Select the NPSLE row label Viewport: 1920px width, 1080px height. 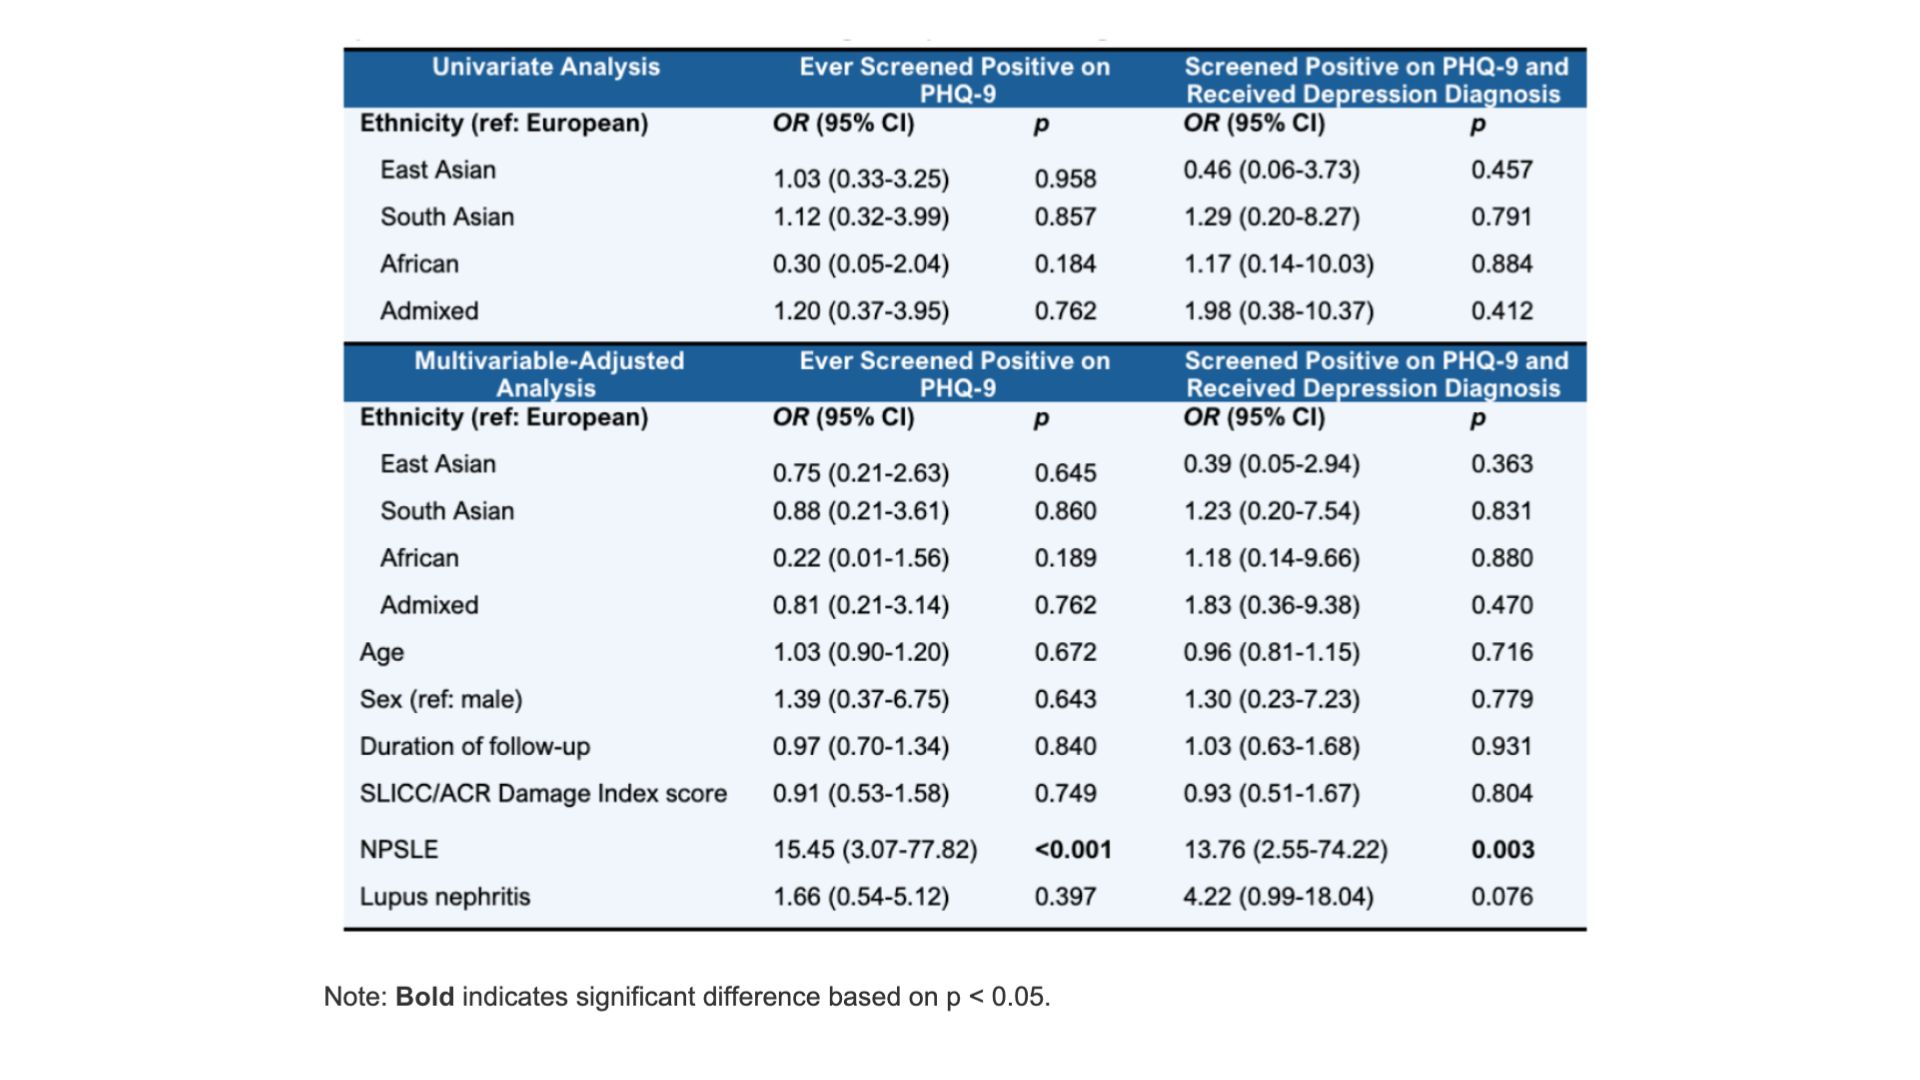(x=399, y=849)
